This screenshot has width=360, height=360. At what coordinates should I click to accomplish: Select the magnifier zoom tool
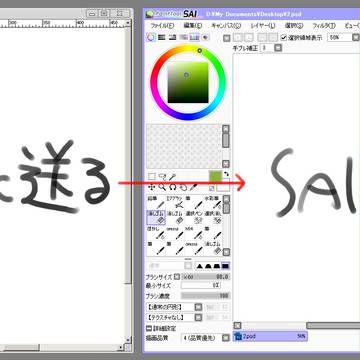point(162,187)
